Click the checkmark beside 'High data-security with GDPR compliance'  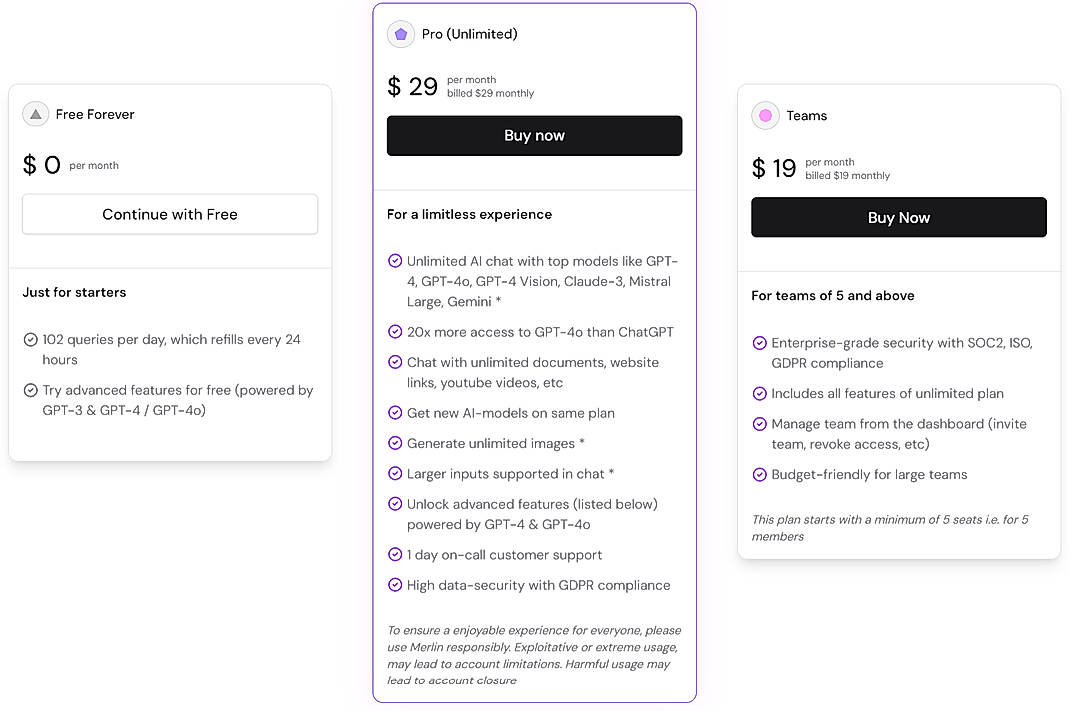point(394,585)
